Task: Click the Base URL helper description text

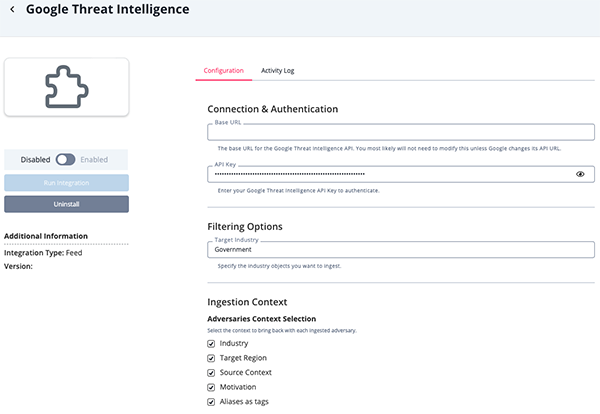Action: 389,148
